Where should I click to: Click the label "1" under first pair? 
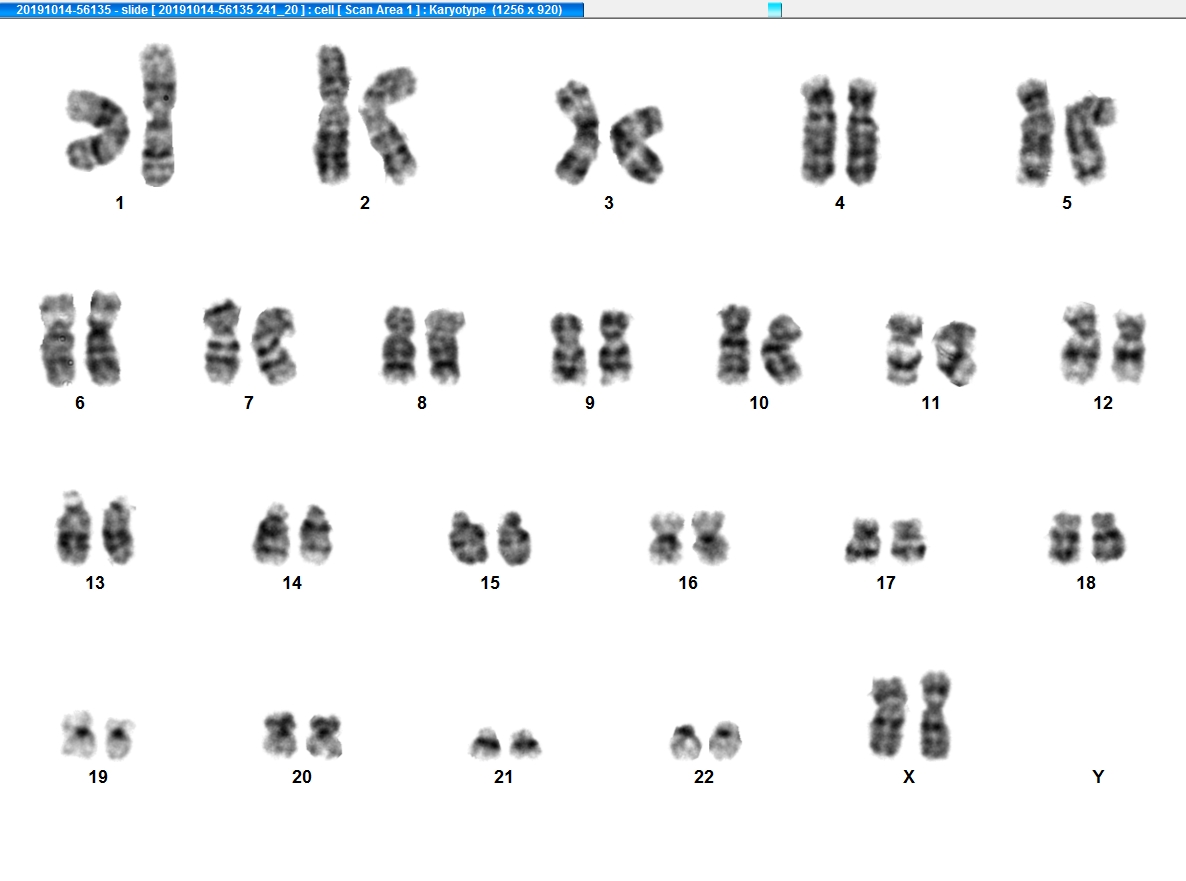[x=120, y=203]
